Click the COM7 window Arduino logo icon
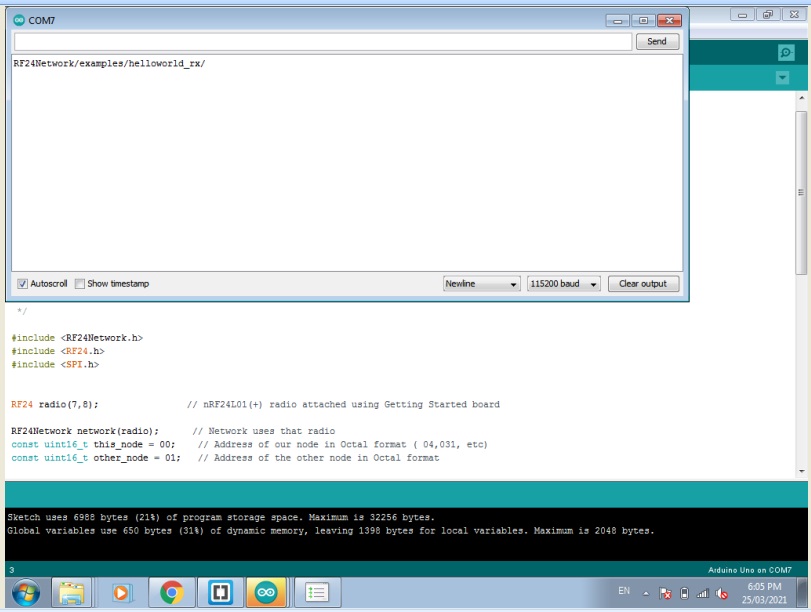Image resolution: width=811 pixels, height=612 pixels. point(19,20)
